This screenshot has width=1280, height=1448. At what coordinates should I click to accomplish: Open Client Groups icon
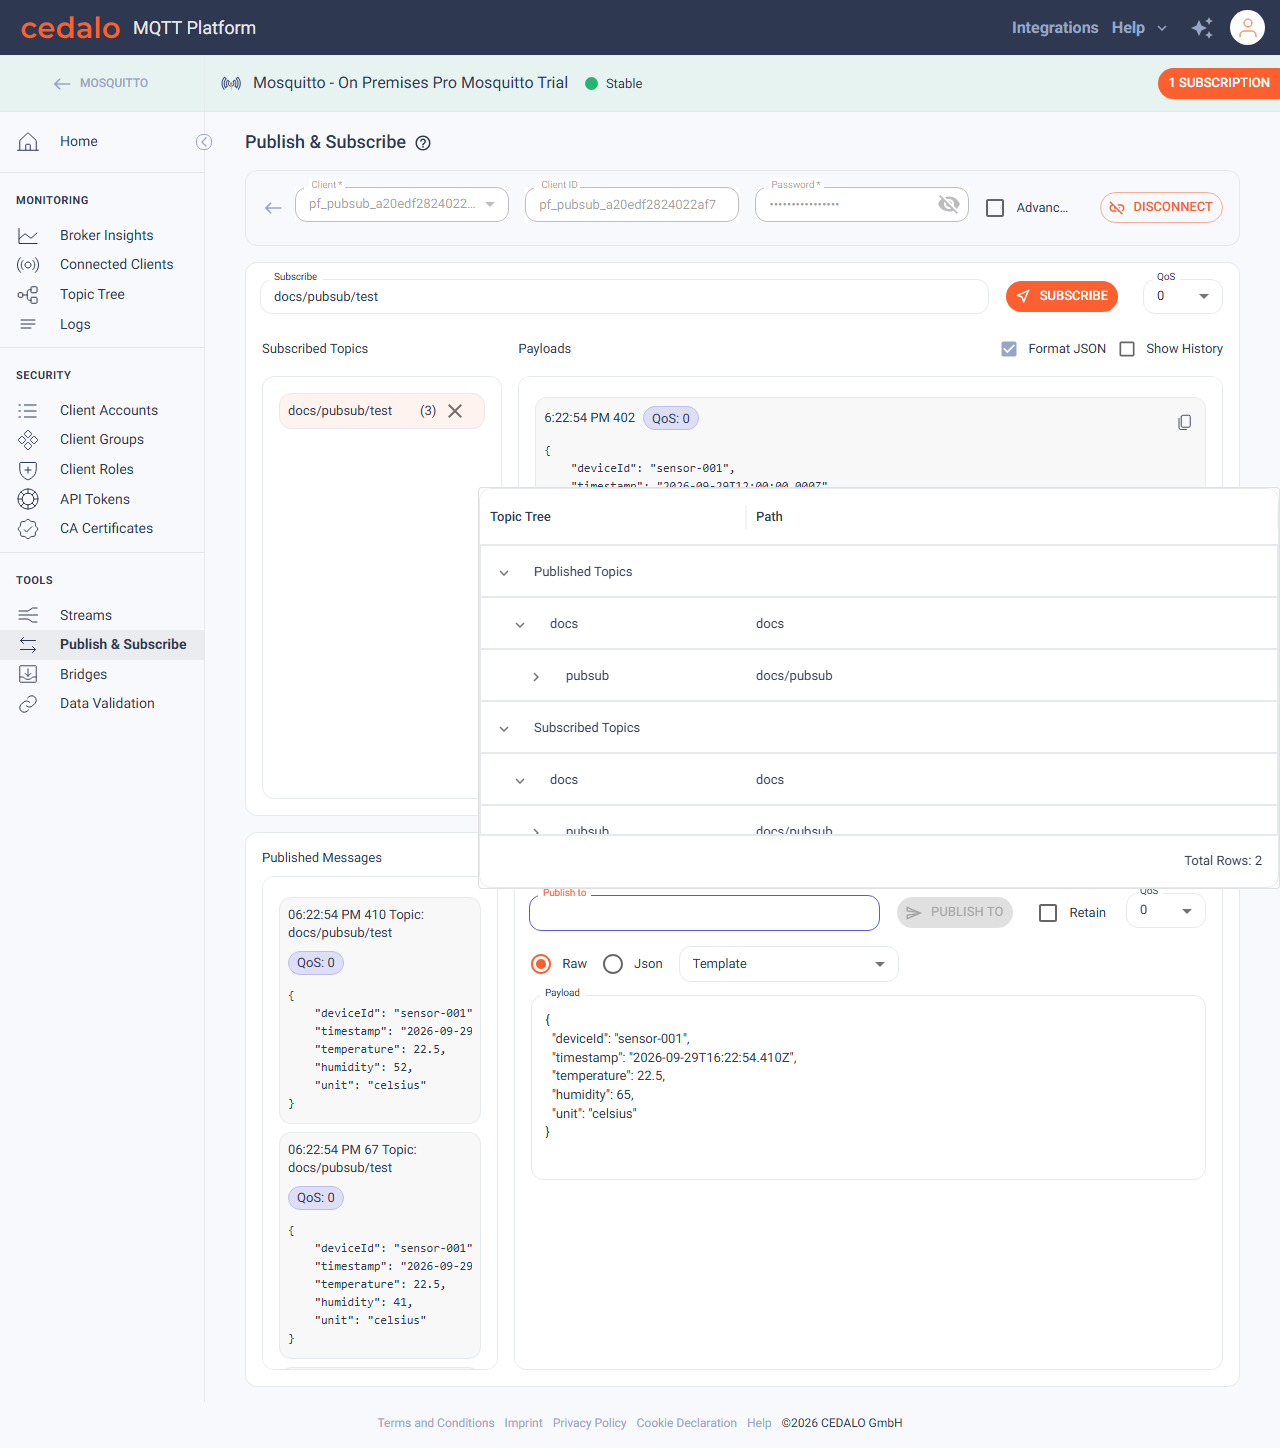pyautogui.click(x=28, y=440)
